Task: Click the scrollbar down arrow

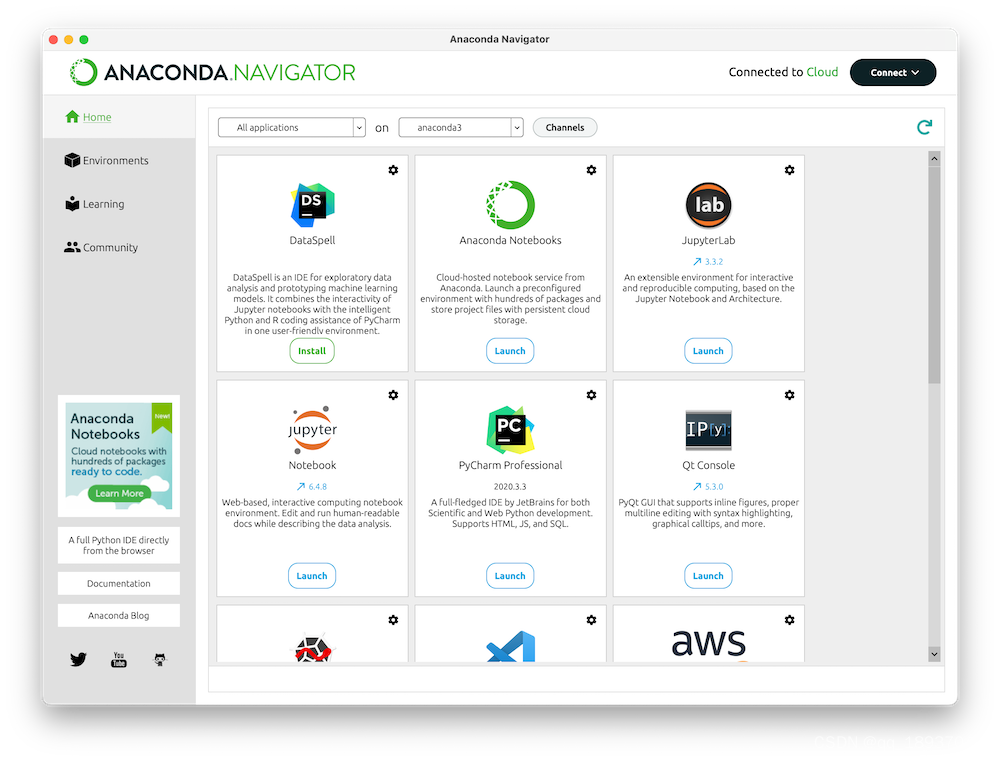Action: [x=934, y=654]
